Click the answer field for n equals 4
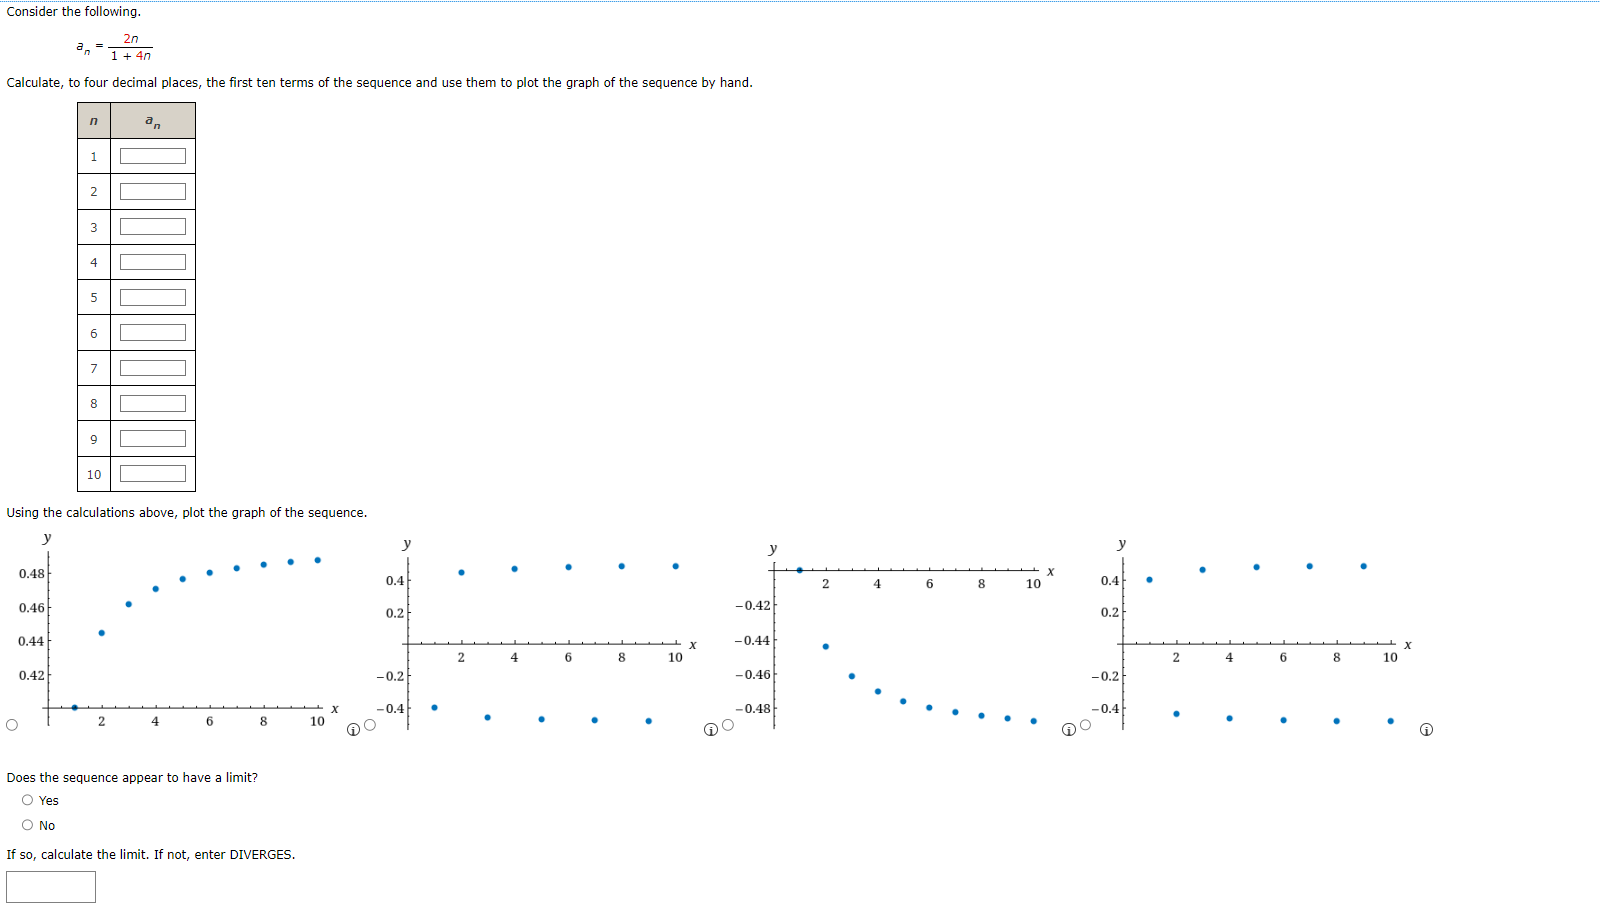The width and height of the screenshot is (1600, 911). click(152, 261)
